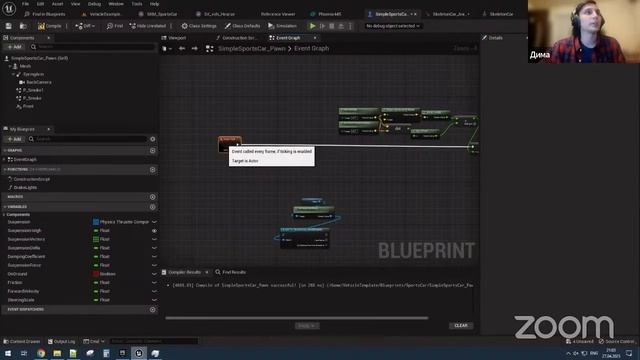640x360 pixels.
Task: Collapse the SpringArm component node
Action: (x=13, y=74)
